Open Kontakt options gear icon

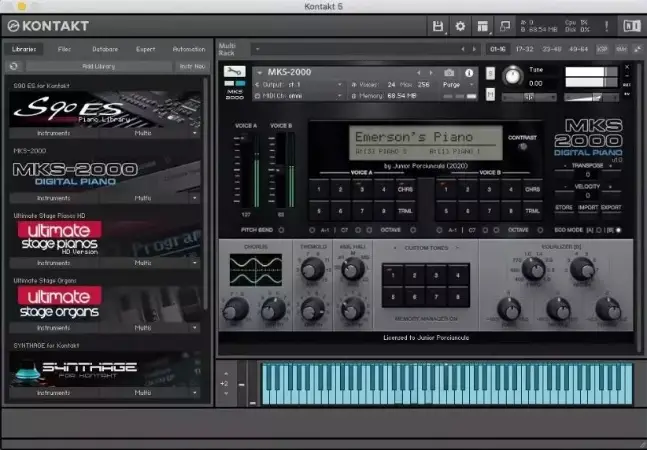point(460,26)
